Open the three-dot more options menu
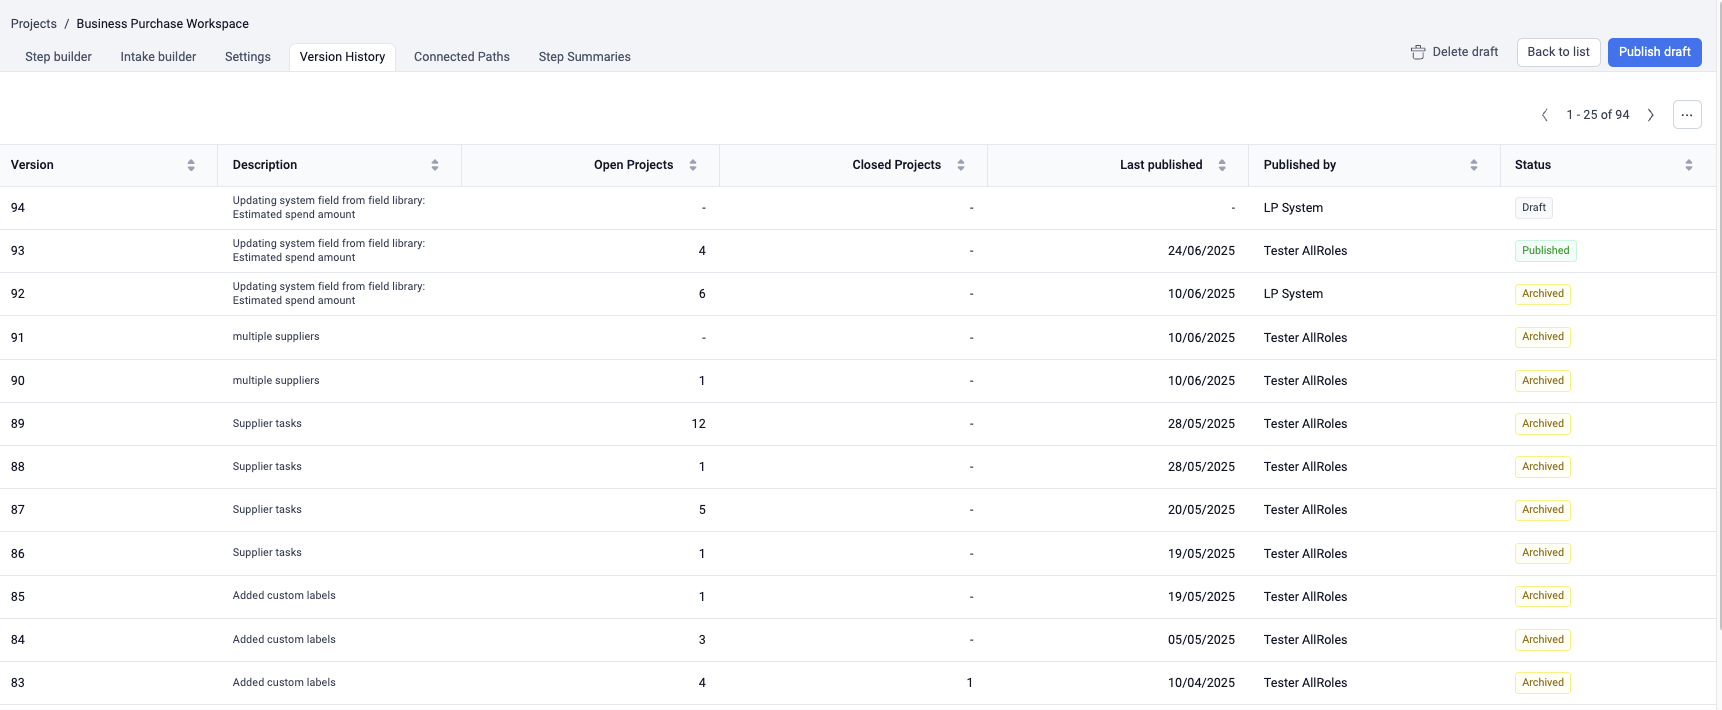1722x710 pixels. pyautogui.click(x=1687, y=115)
